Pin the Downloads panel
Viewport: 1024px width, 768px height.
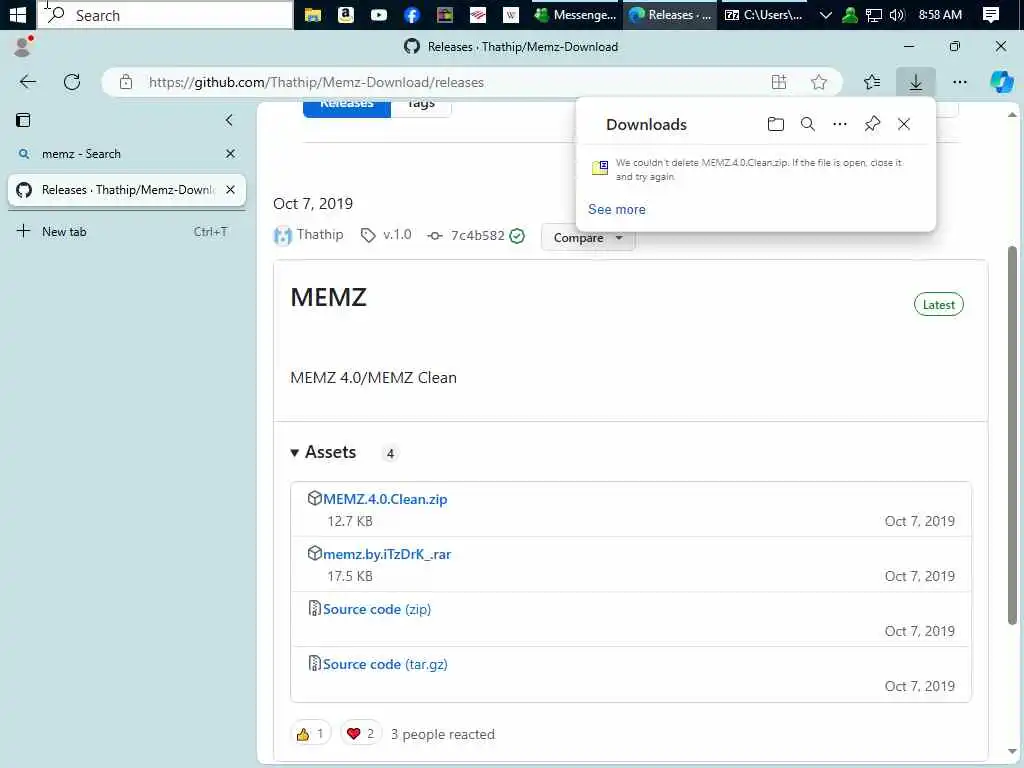tap(872, 124)
